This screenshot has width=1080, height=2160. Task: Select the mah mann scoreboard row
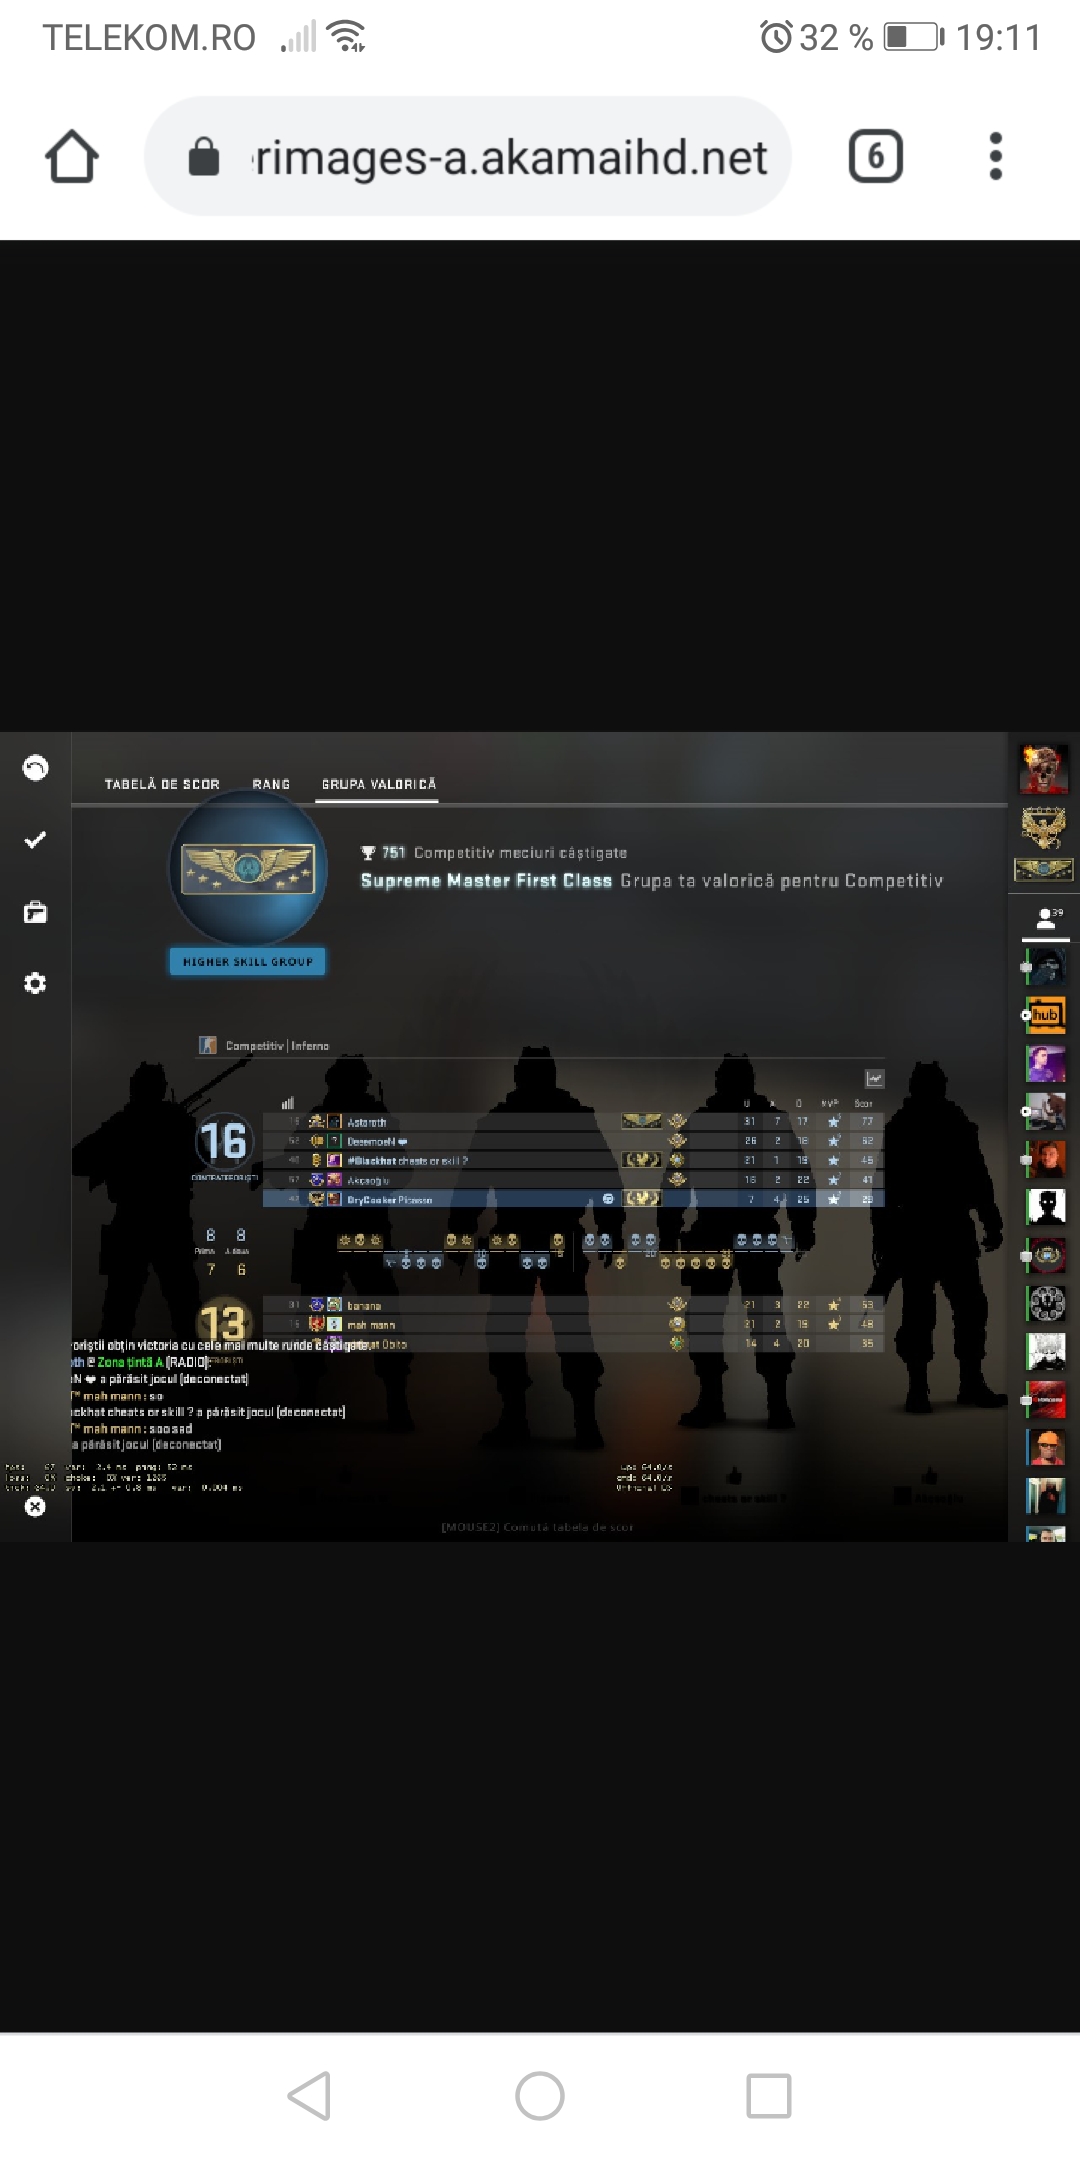pyautogui.click(x=573, y=1324)
